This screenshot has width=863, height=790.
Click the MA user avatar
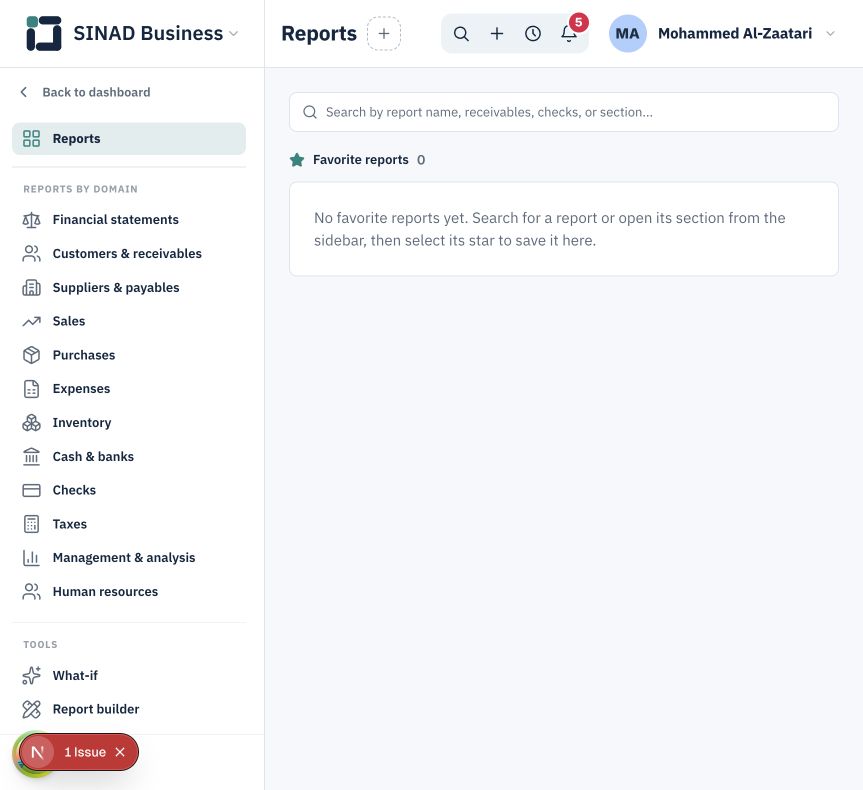point(627,34)
